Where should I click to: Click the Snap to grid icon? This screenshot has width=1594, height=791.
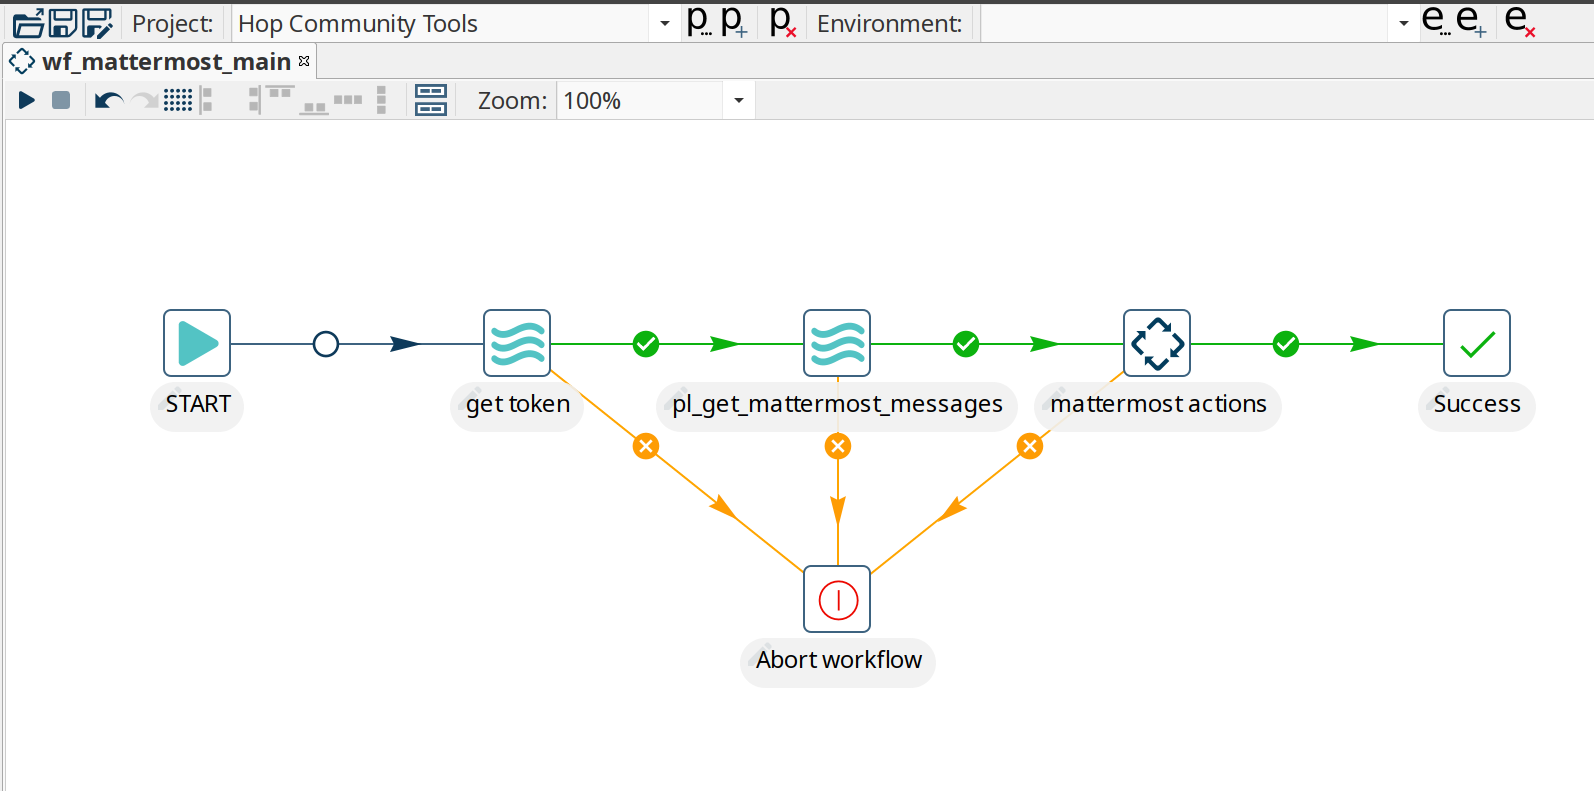pyautogui.click(x=178, y=100)
